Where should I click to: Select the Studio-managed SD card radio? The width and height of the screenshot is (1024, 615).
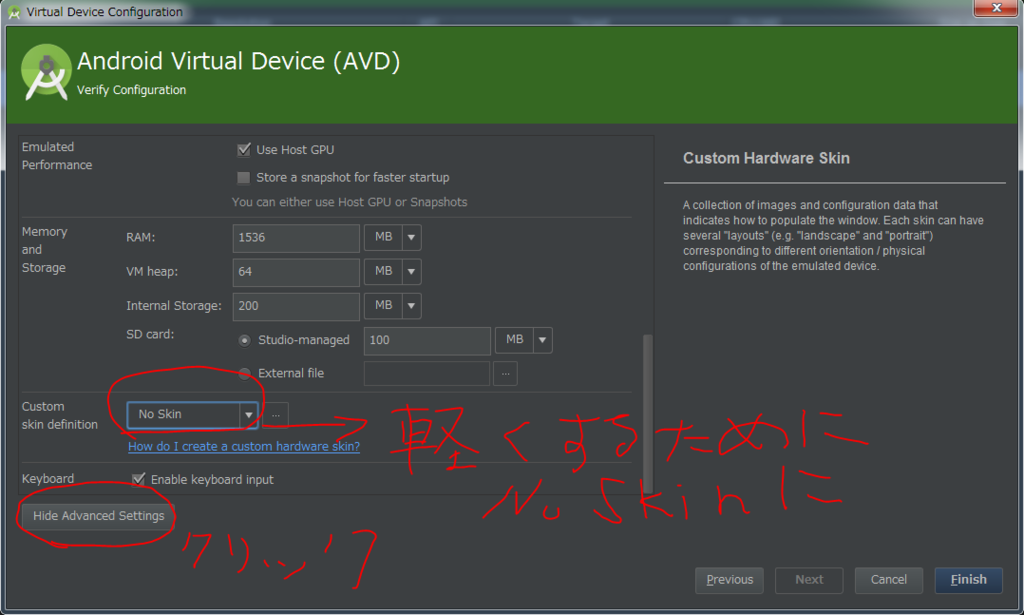(x=245, y=340)
